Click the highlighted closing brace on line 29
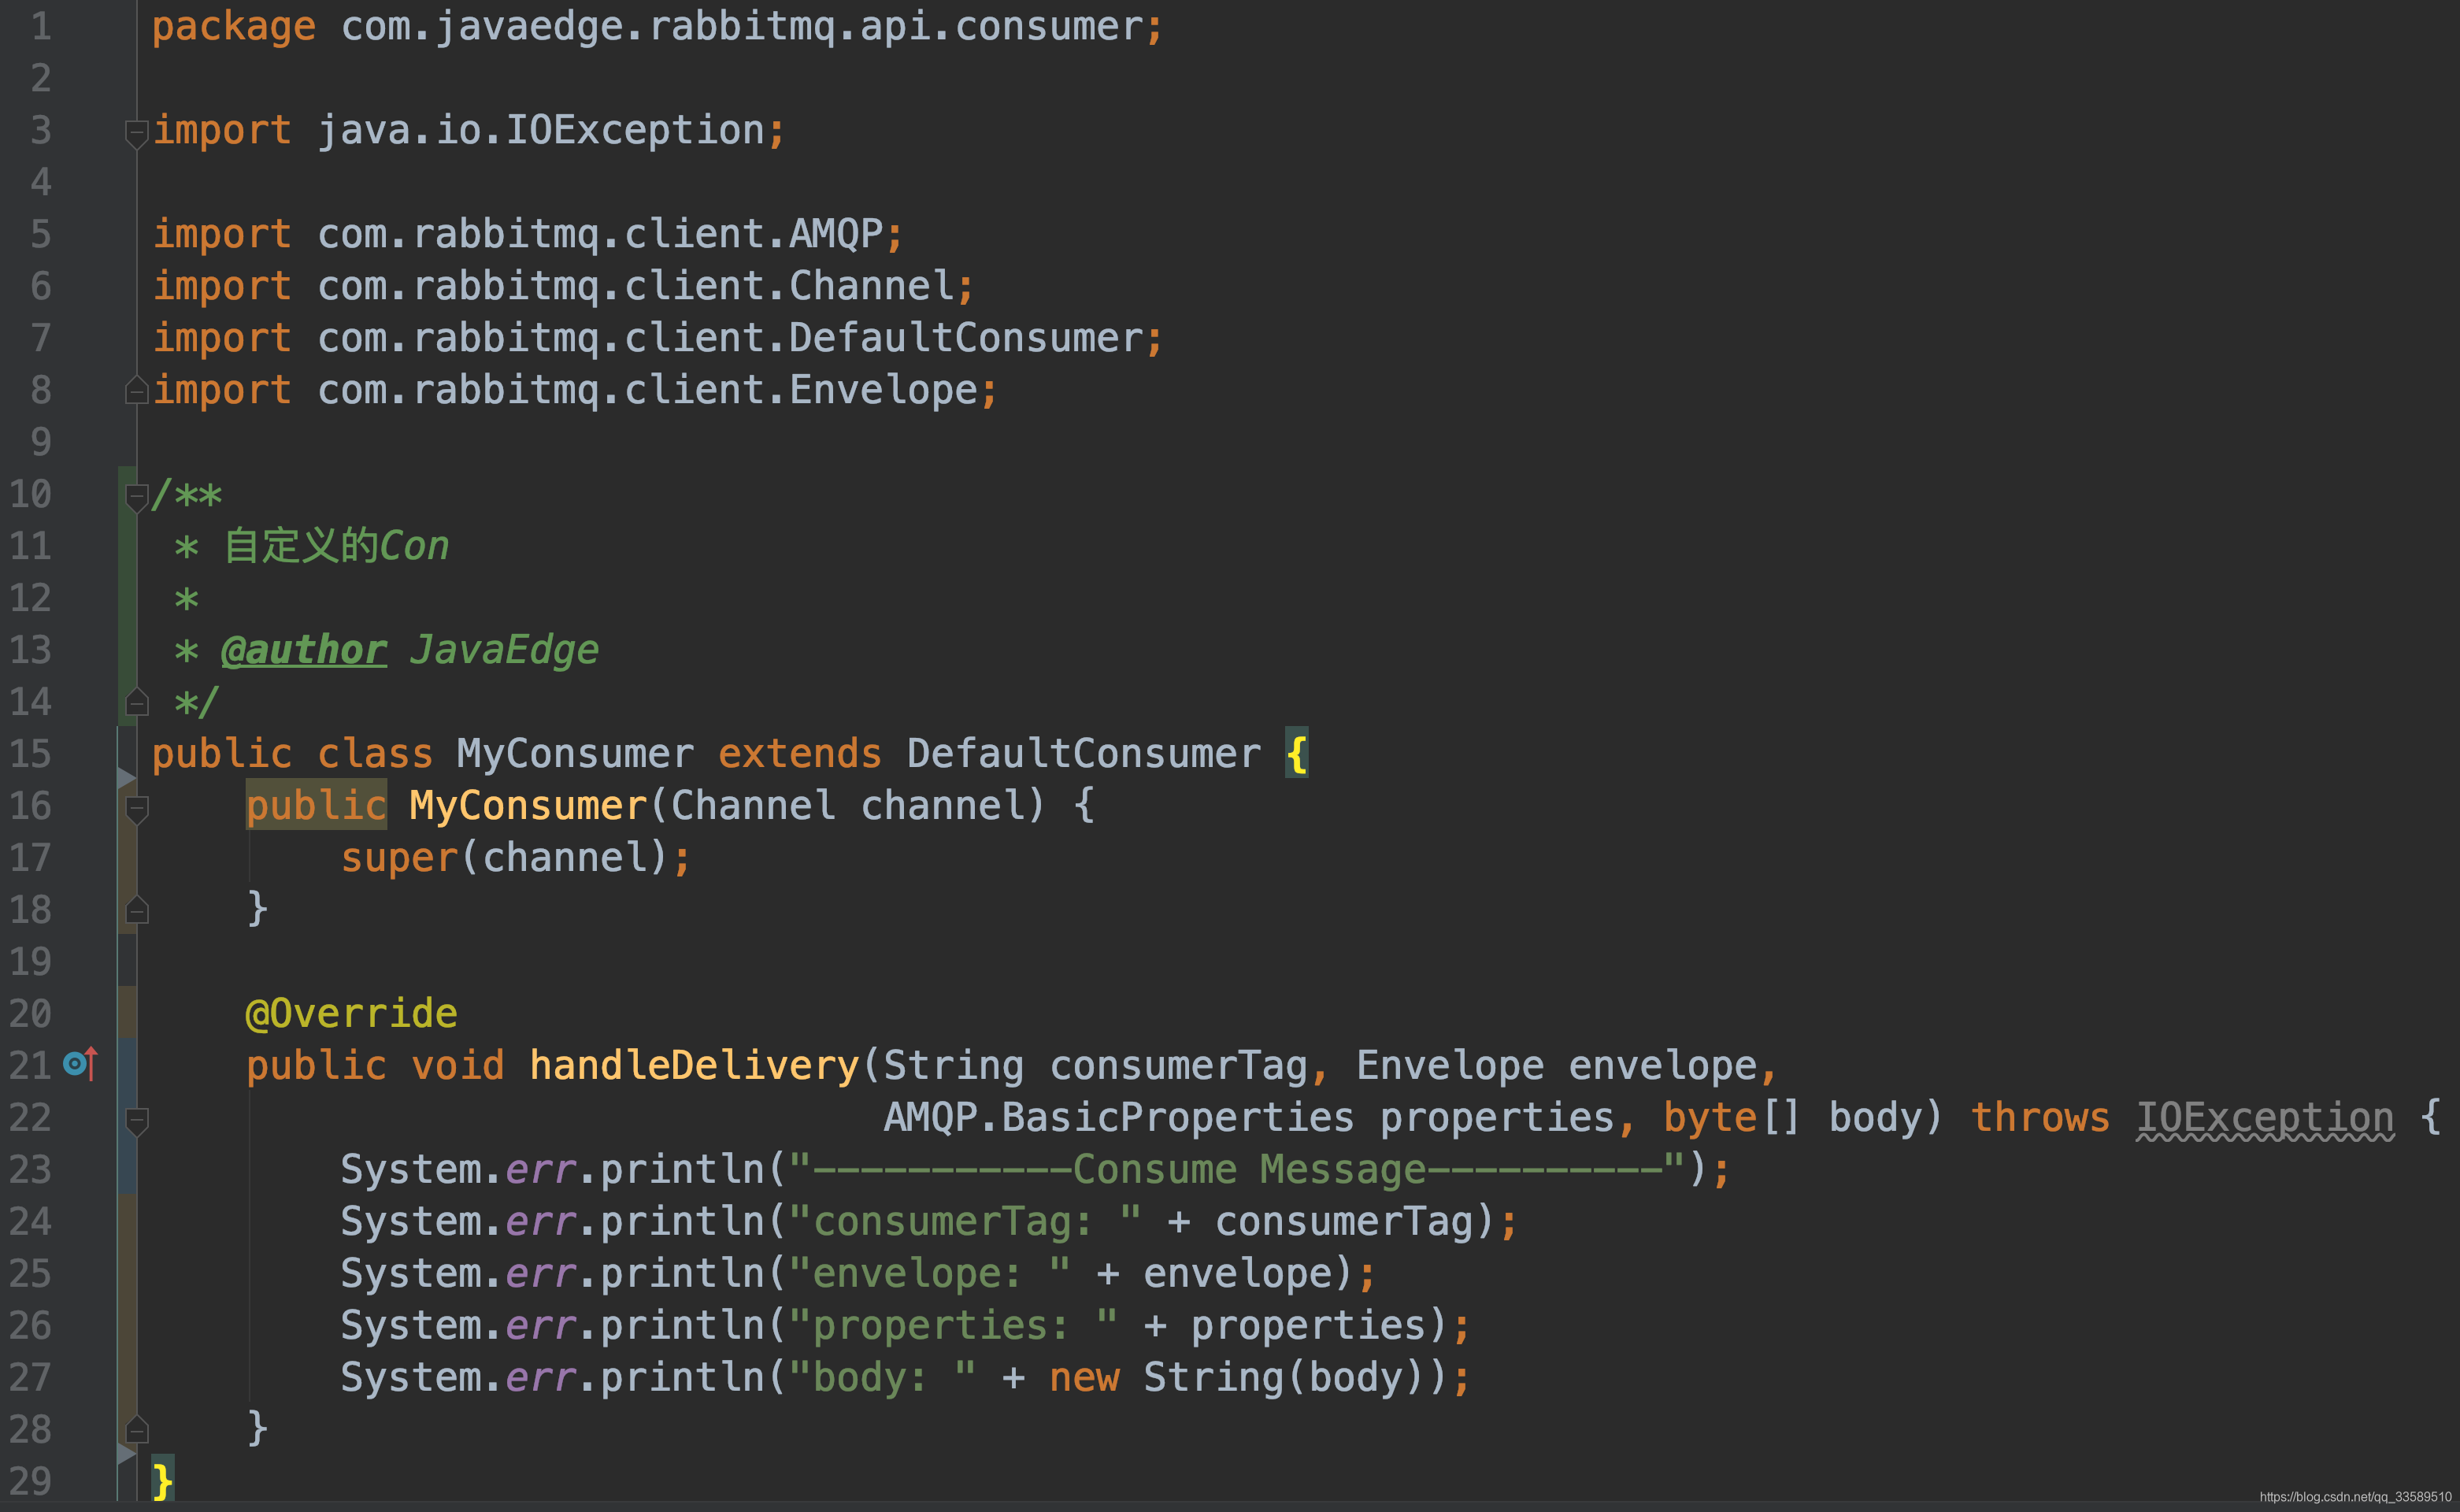This screenshot has width=2460, height=1512. [x=162, y=1480]
